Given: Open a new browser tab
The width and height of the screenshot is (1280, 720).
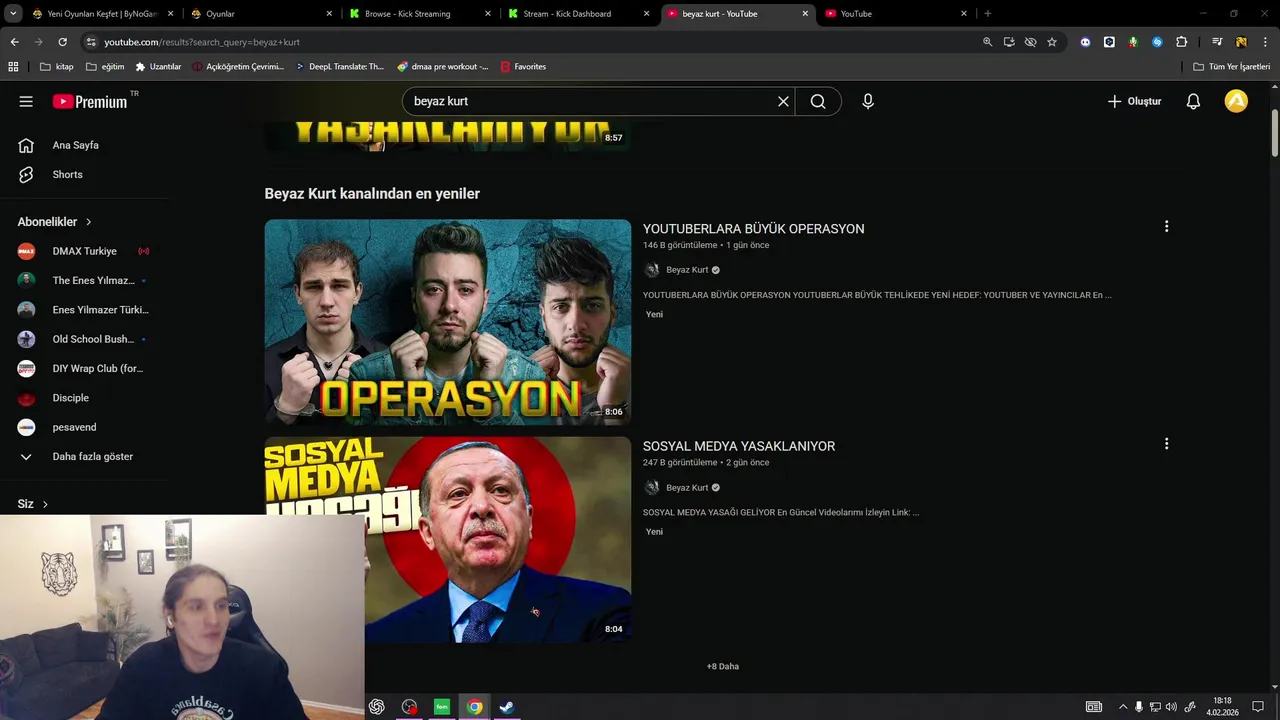Looking at the screenshot, I should point(988,14).
